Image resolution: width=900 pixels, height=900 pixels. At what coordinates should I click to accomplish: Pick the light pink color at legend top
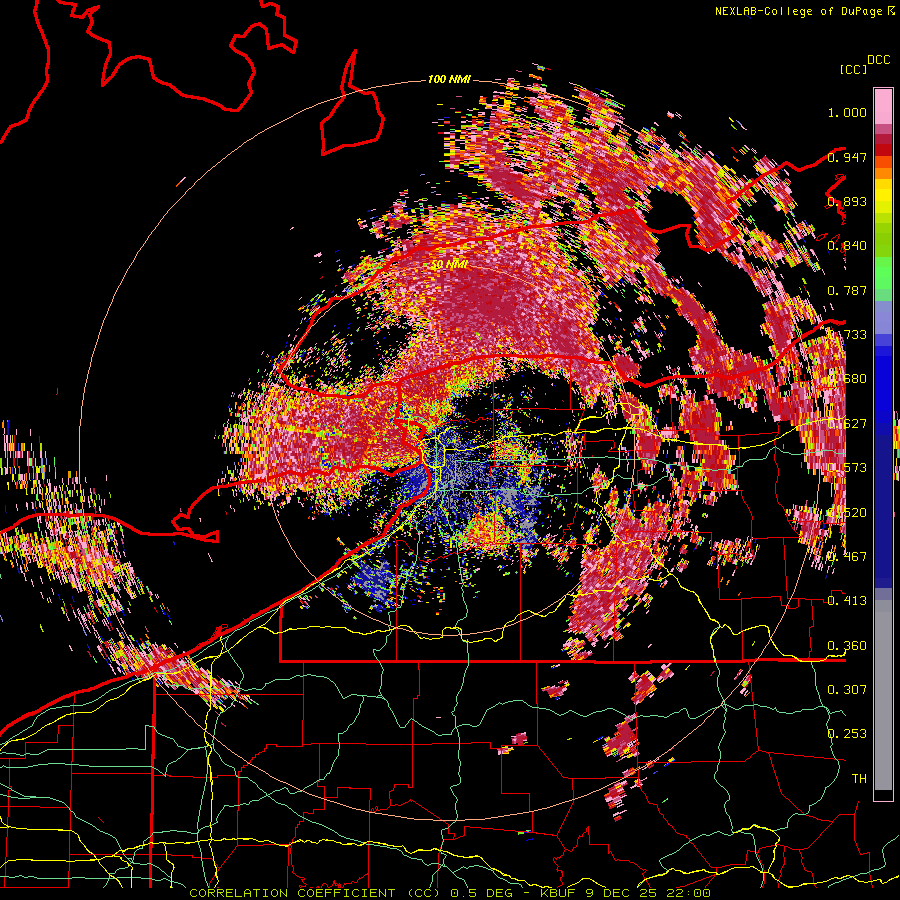(x=883, y=106)
